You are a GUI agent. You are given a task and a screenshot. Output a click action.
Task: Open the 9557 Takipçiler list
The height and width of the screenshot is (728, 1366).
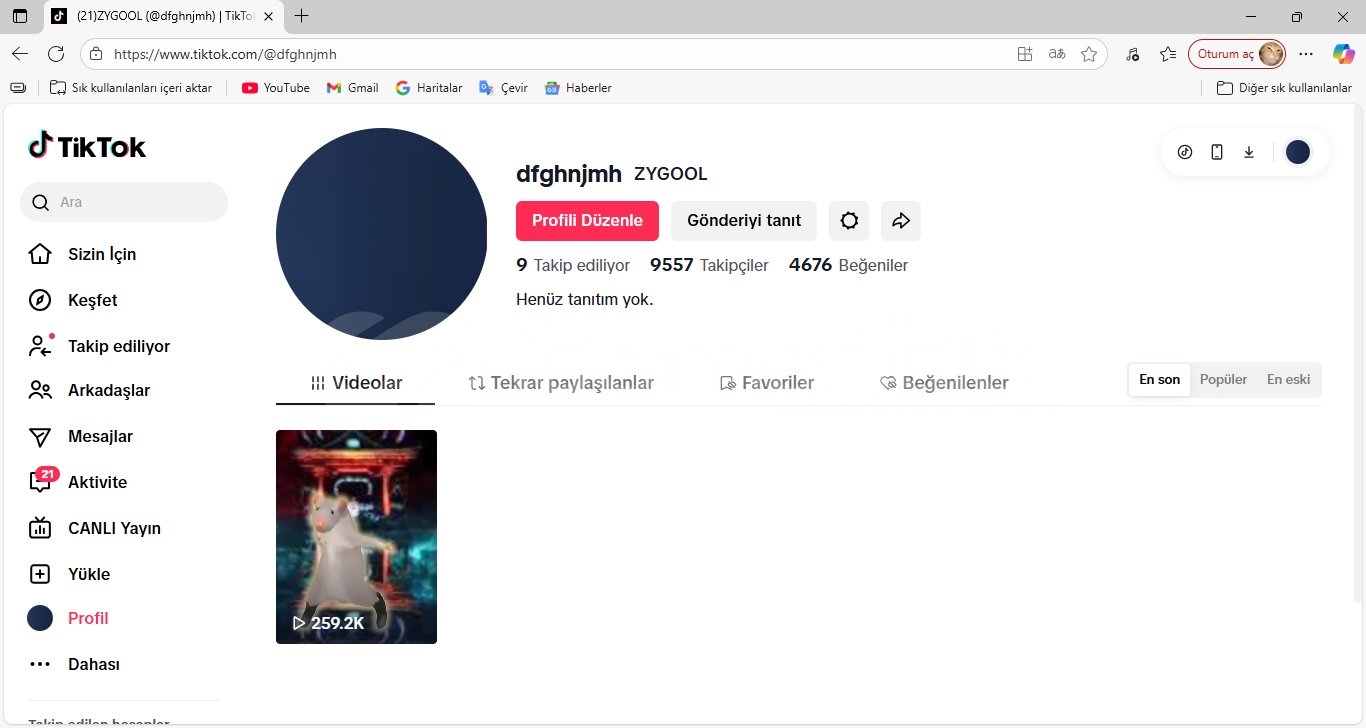[x=709, y=265]
